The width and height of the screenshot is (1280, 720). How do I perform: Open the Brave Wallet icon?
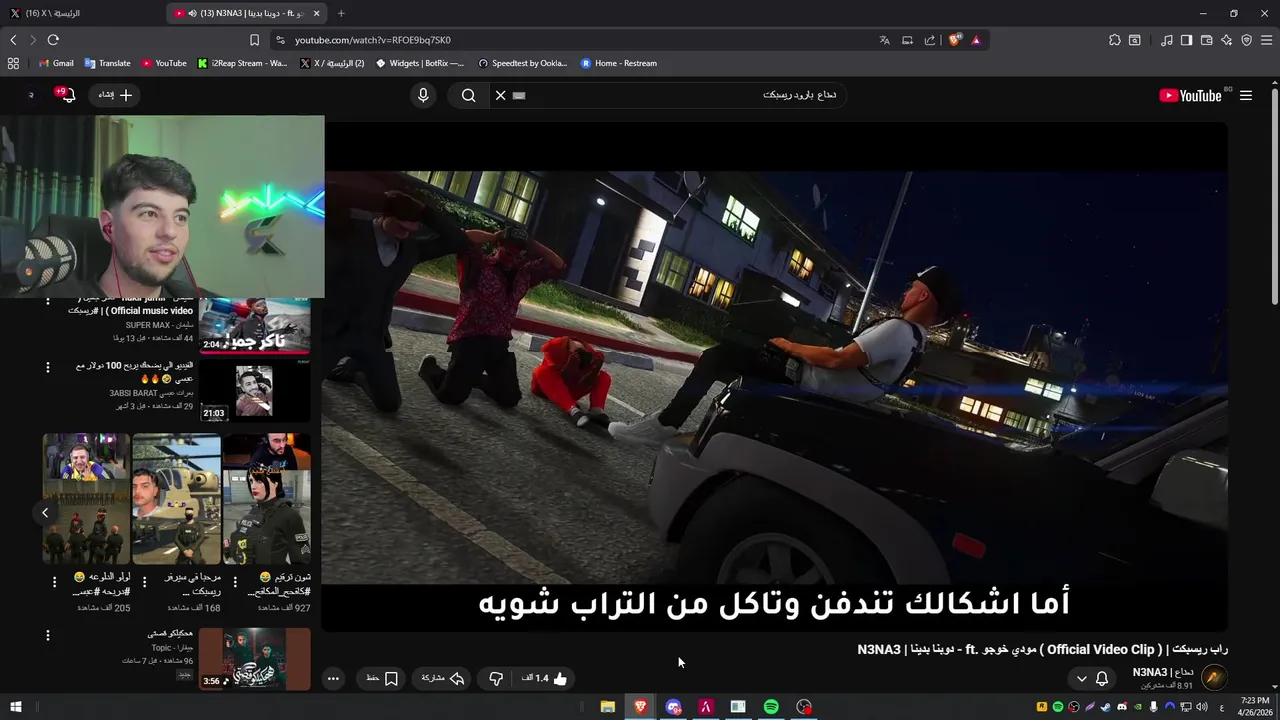(1206, 40)
